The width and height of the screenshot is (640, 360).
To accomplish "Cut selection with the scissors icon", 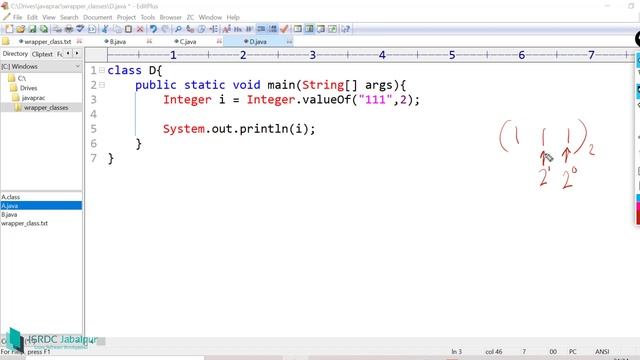I will 105,29.
